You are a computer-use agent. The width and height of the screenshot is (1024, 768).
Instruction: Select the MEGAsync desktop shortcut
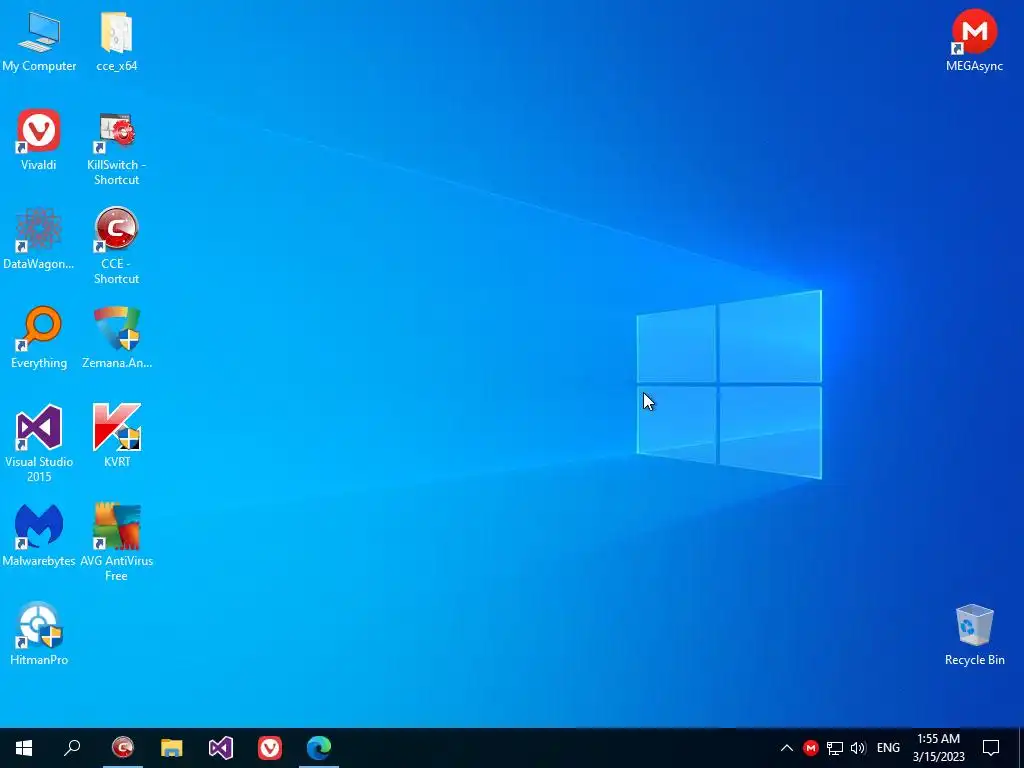pos(974,40)
